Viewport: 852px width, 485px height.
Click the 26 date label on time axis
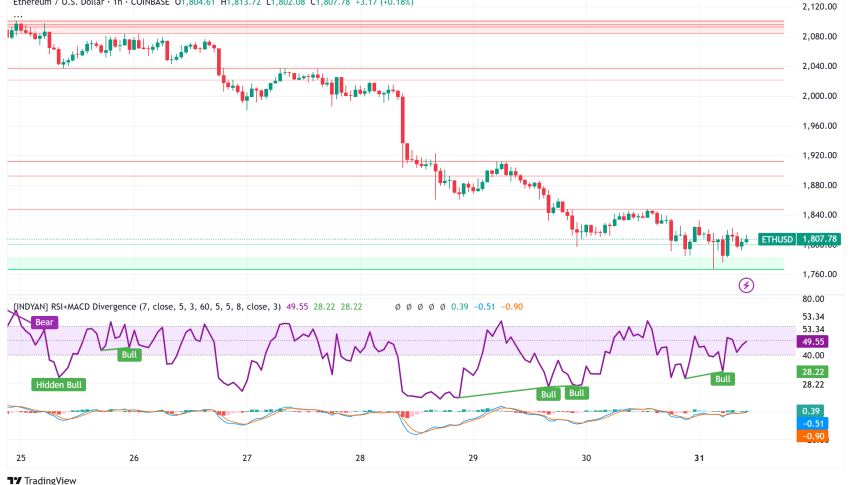point(134,458)
